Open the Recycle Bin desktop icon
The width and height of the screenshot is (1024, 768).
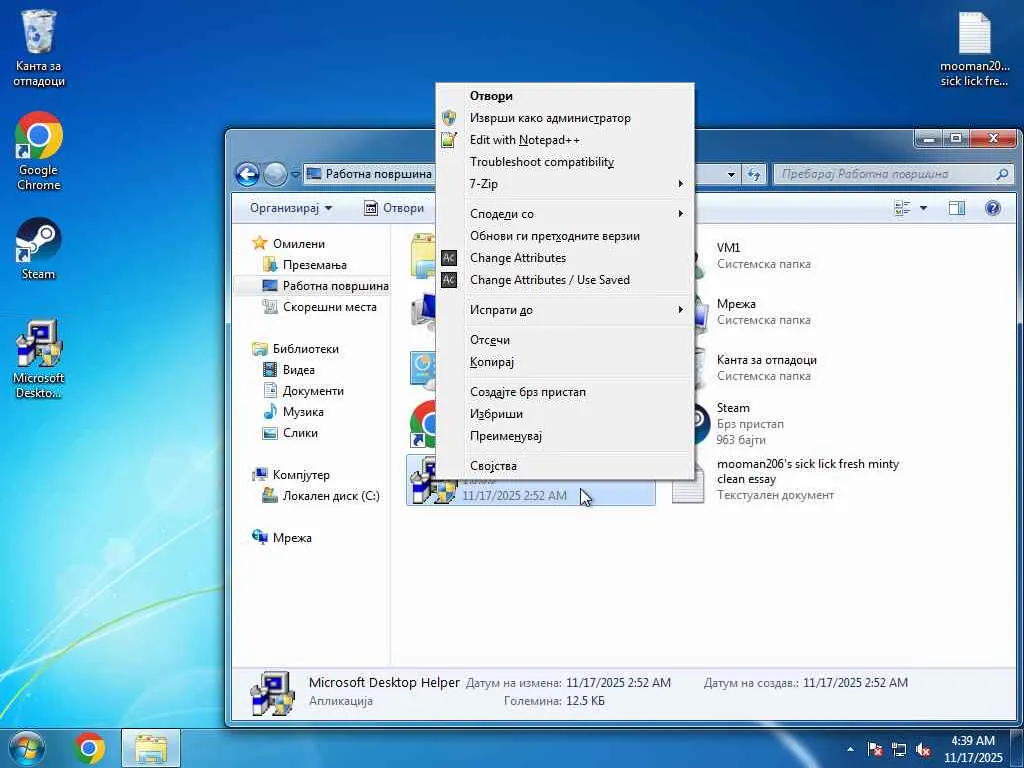[39, 49]
